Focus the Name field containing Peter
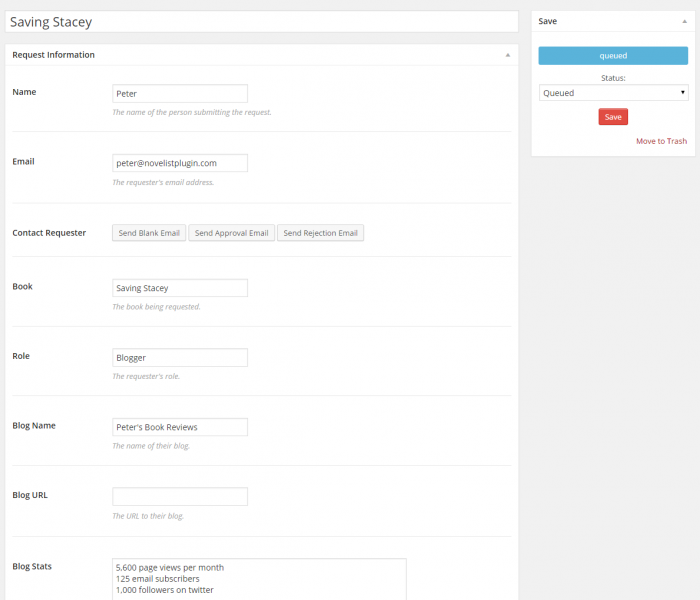700x600 pixels. [x=180, y=94]
